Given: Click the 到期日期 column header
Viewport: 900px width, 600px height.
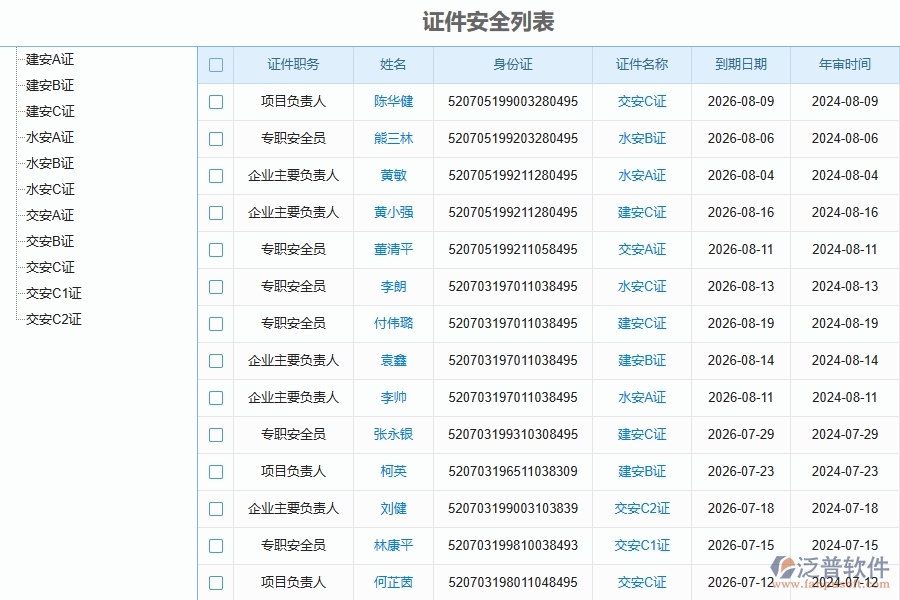Looking at the screenshot, I should (x=739, y=64).
